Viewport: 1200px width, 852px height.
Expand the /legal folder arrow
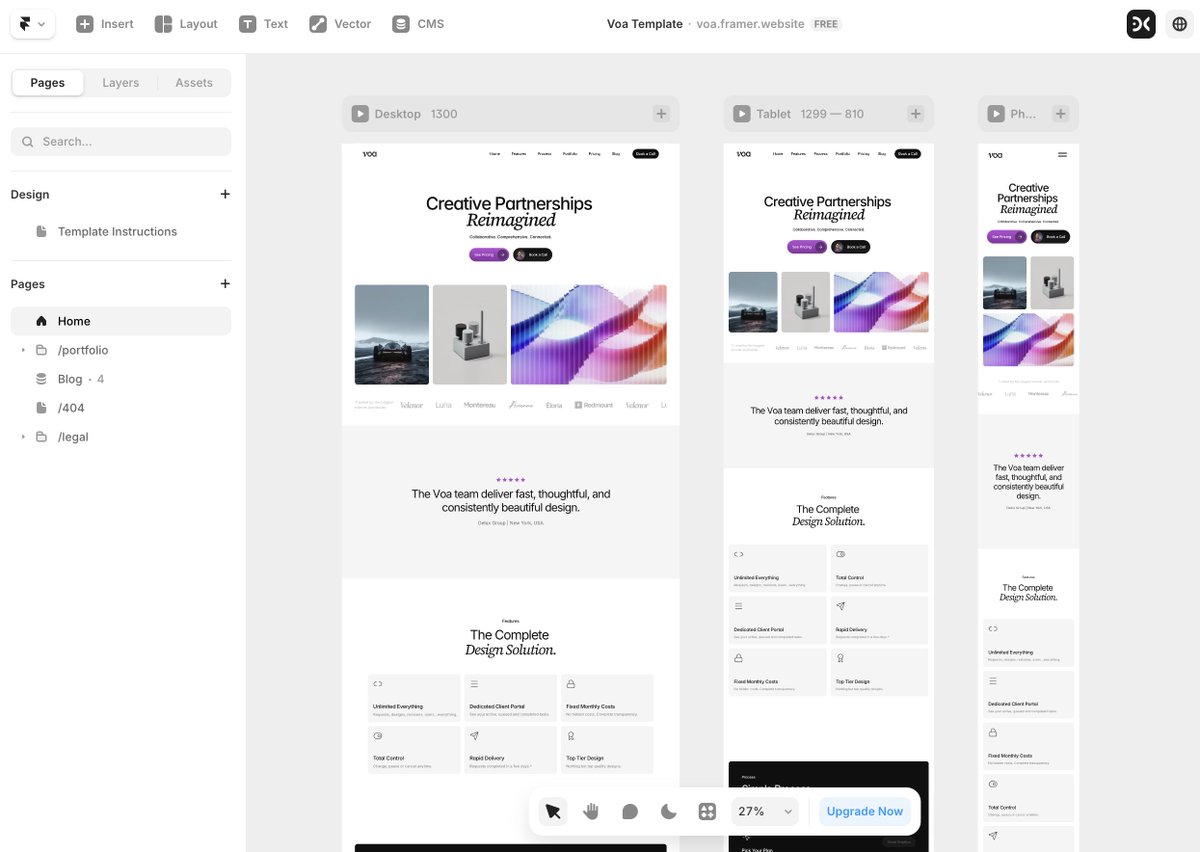pos(23,437)
